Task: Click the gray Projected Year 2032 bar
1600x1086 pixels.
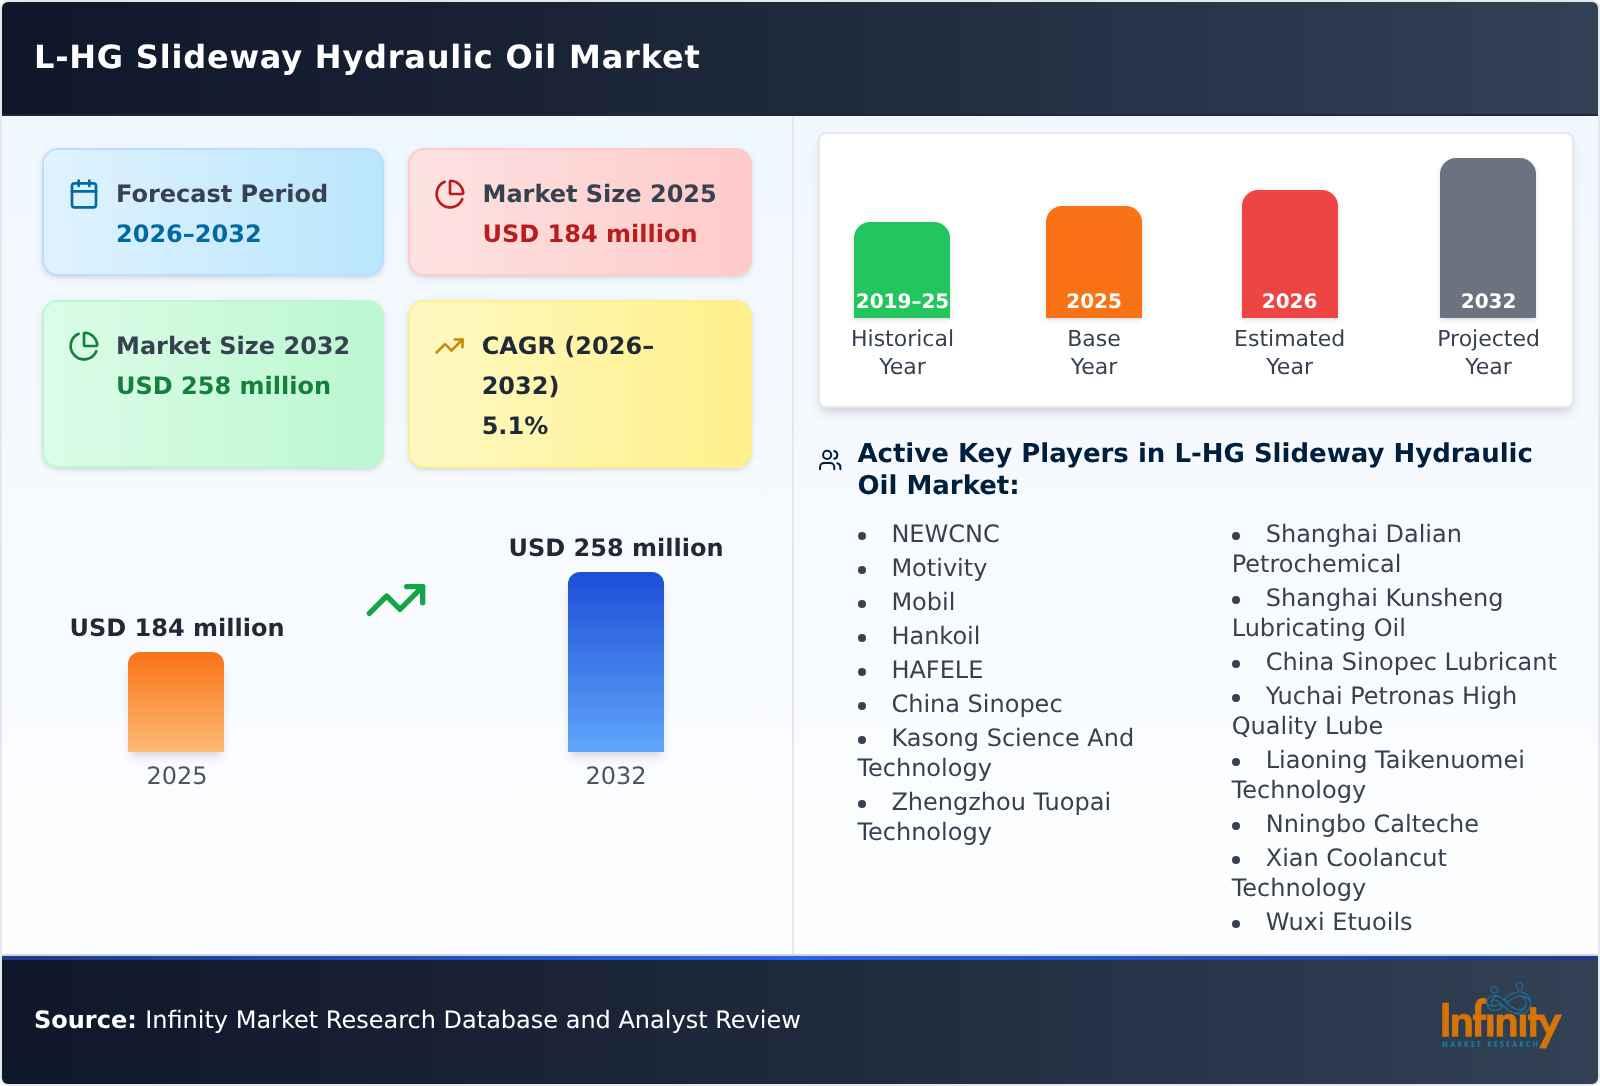Action: (1487, 240)
